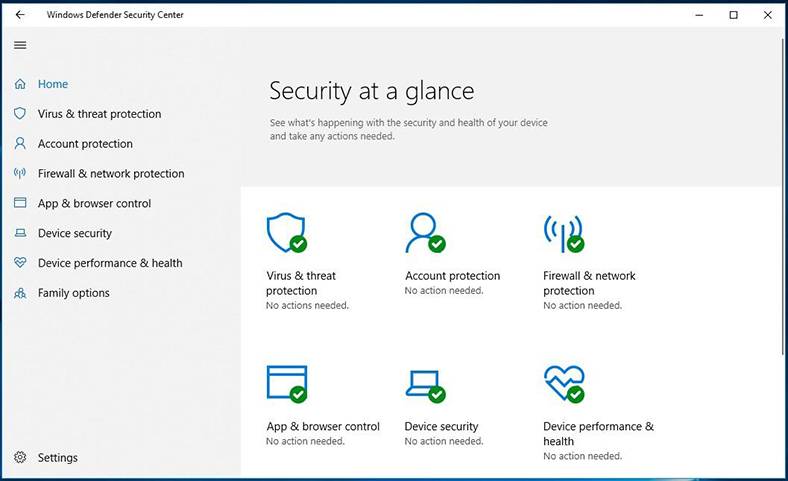Image resolution: width=788 pixels, height=481 pixels.
Task: Open the large heart health tile icon
Action: coord(564,384)
